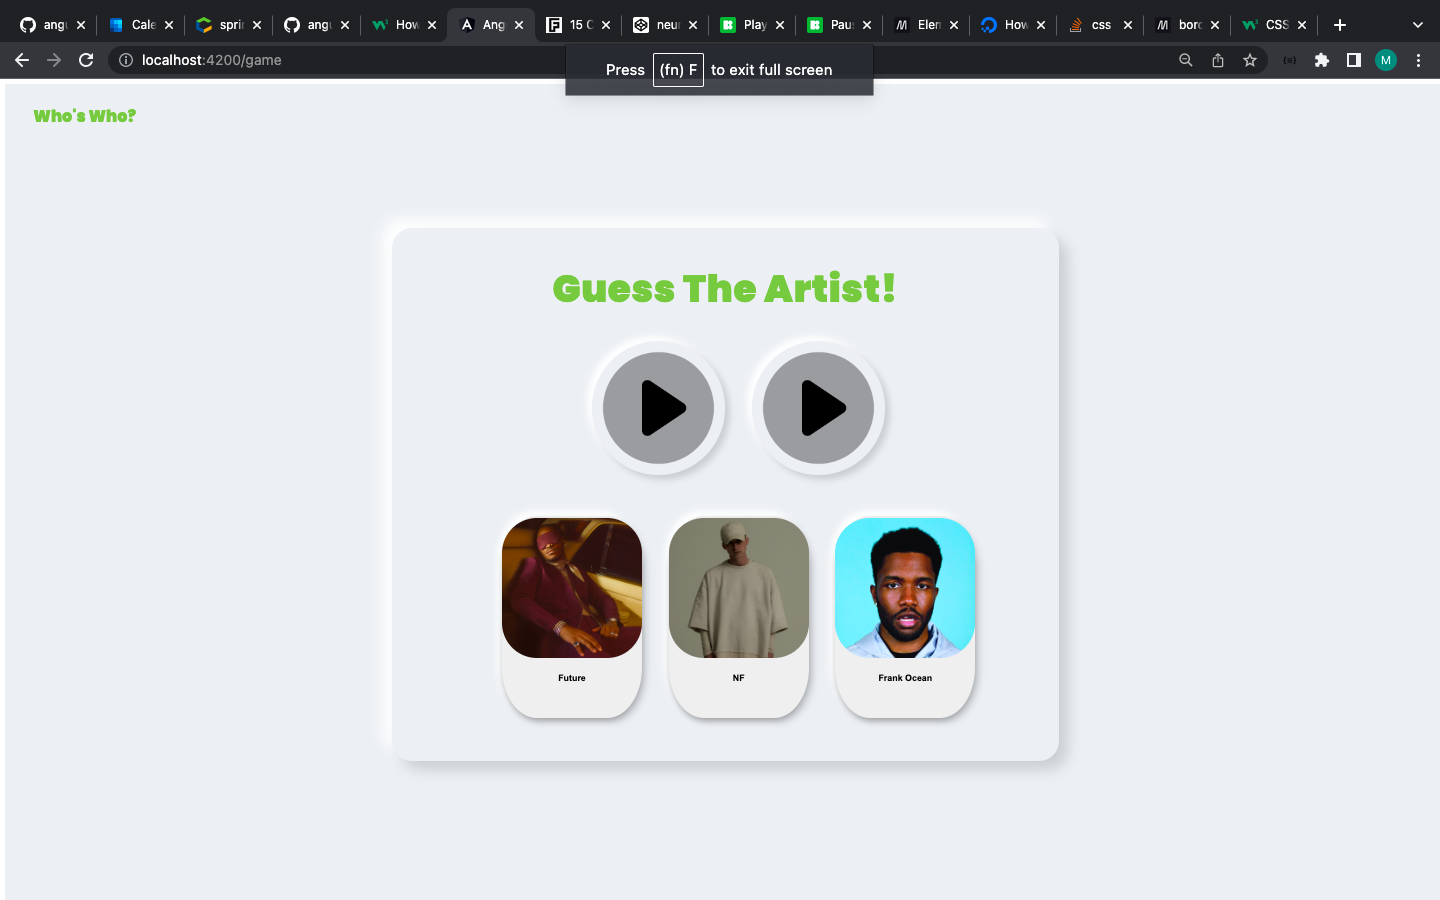1440x900 pixels.
Task: Bookmark this page with the star icon
Action: (1250, 60)
